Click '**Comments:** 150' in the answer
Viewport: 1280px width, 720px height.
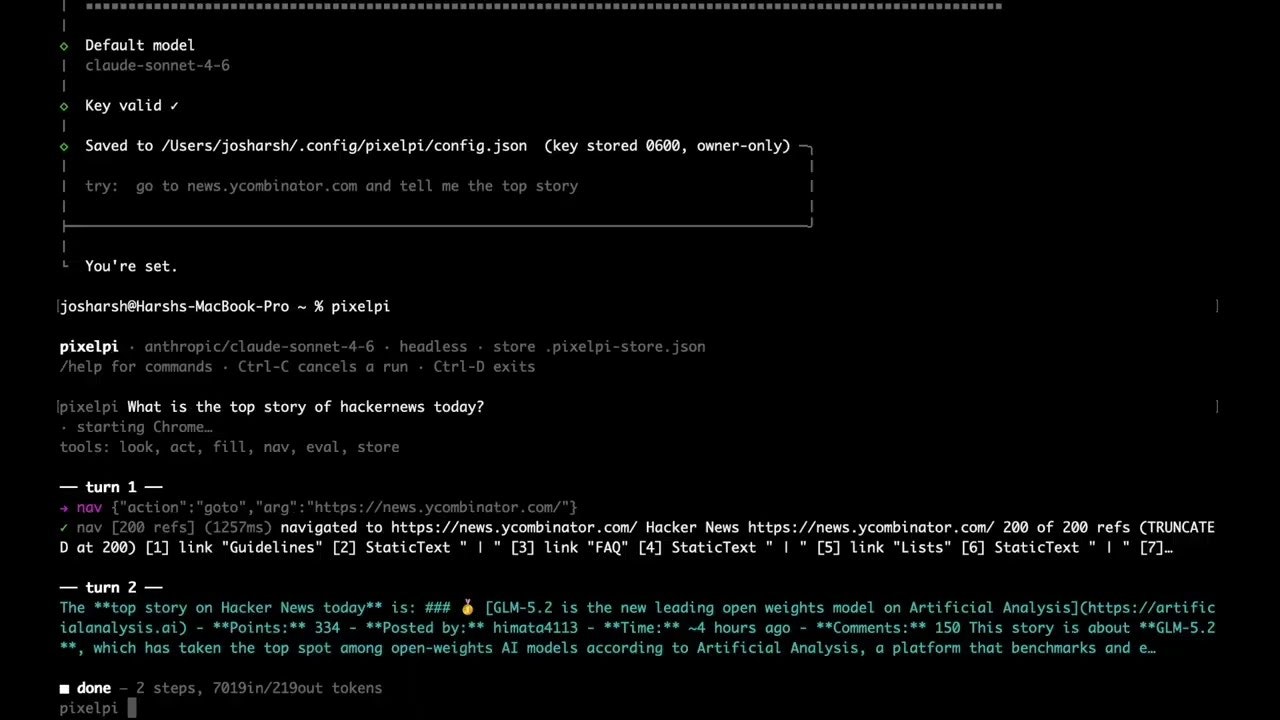(x=883, y=628)
